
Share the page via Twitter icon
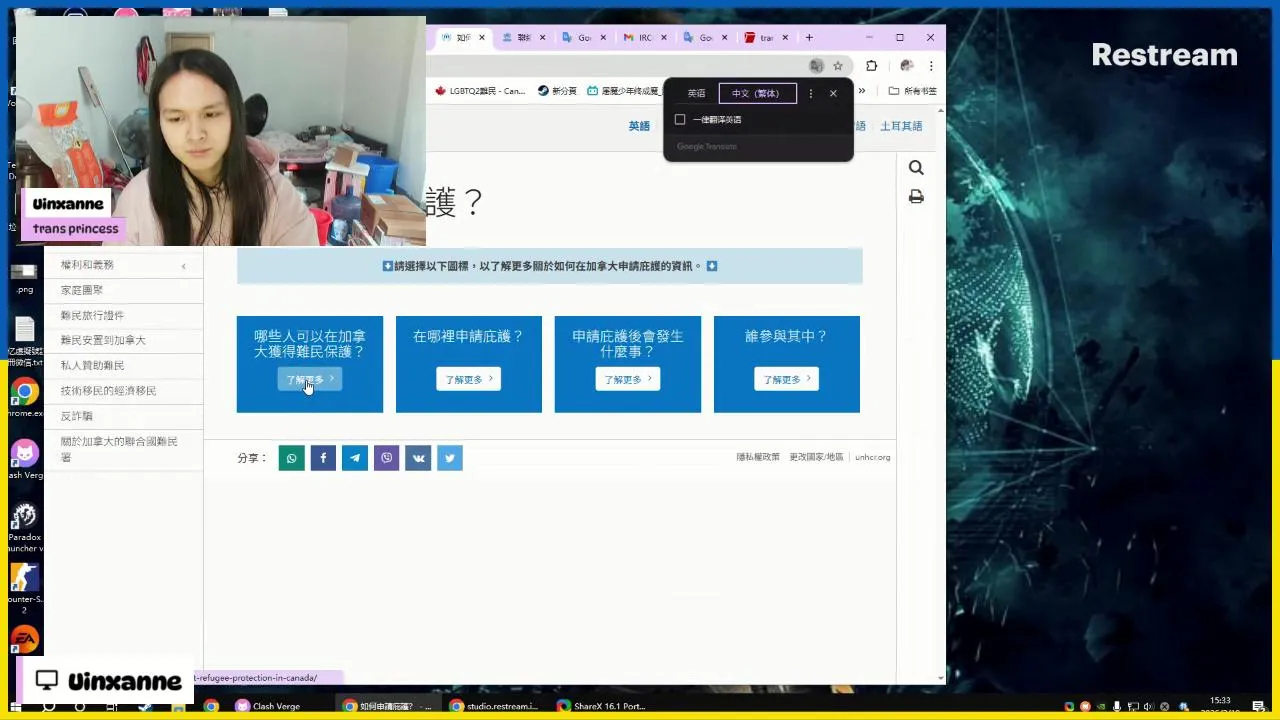click(450, 458)
